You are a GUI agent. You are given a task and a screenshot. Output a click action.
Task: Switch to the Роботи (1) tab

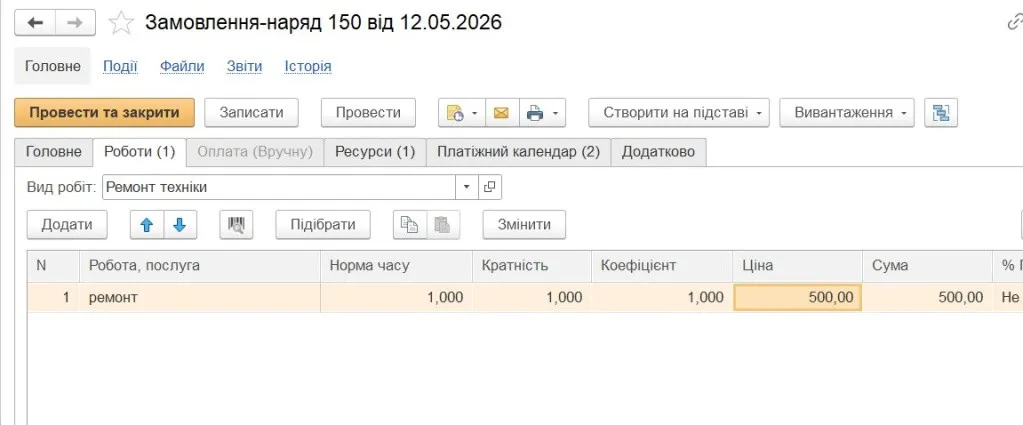tap(140, 152)
